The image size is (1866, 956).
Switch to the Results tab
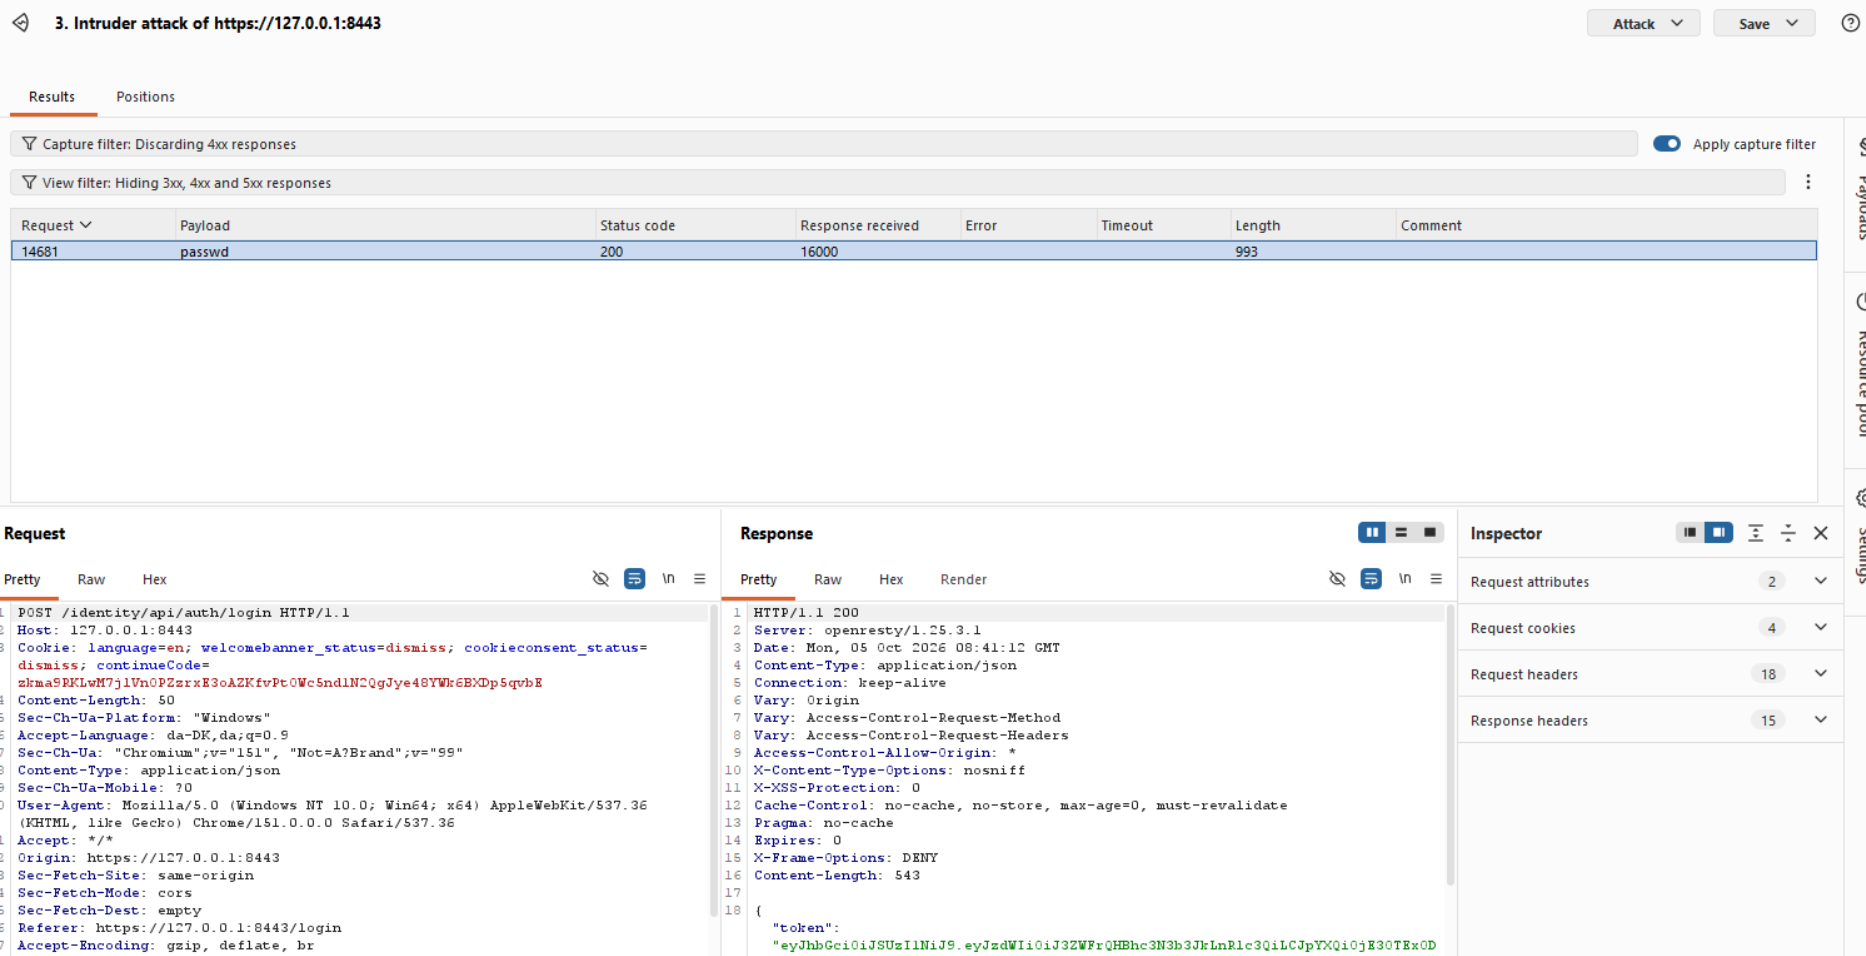[52, 97]
